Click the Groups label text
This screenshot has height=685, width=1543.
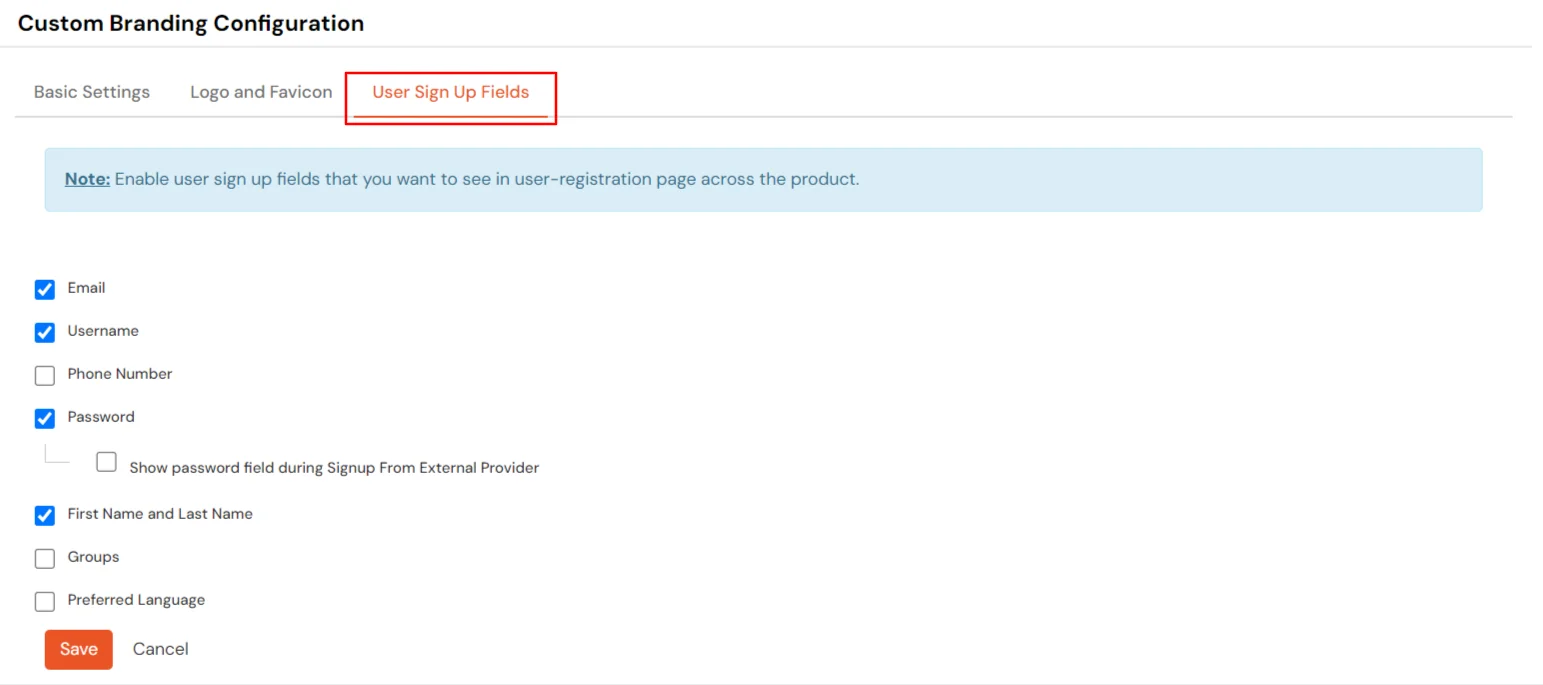(x=94, y=557)
